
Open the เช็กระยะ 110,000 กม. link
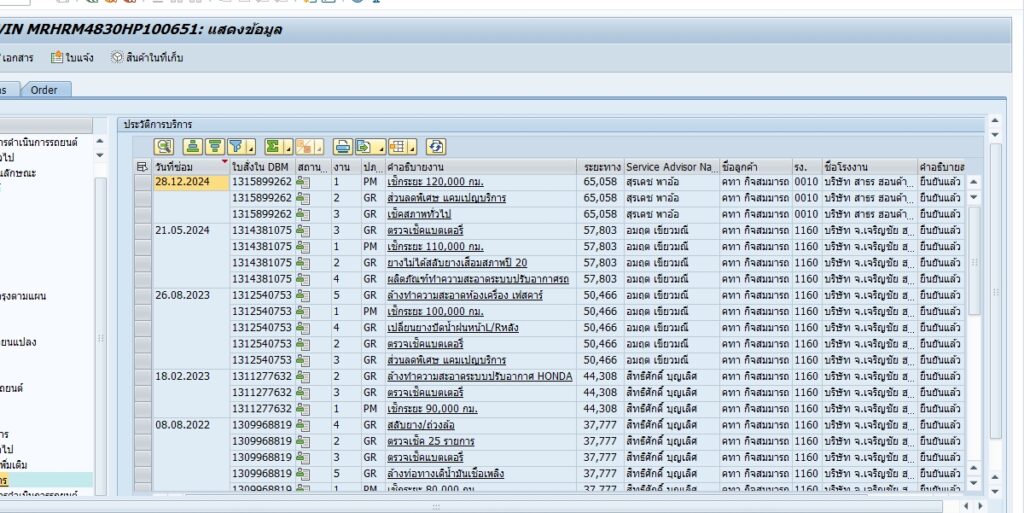pos(435,247)
